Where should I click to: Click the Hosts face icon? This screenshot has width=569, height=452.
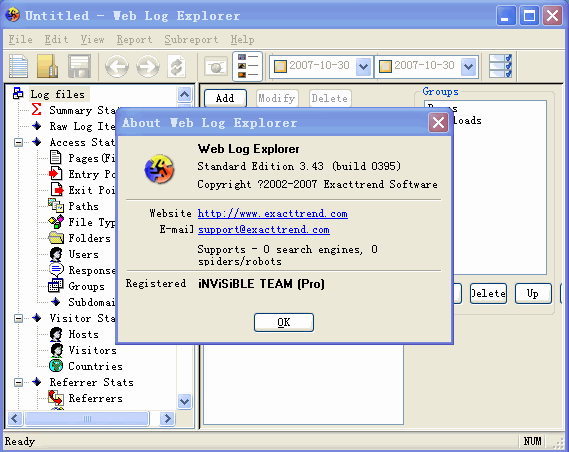pyautogui.click(x=56, y=334)
